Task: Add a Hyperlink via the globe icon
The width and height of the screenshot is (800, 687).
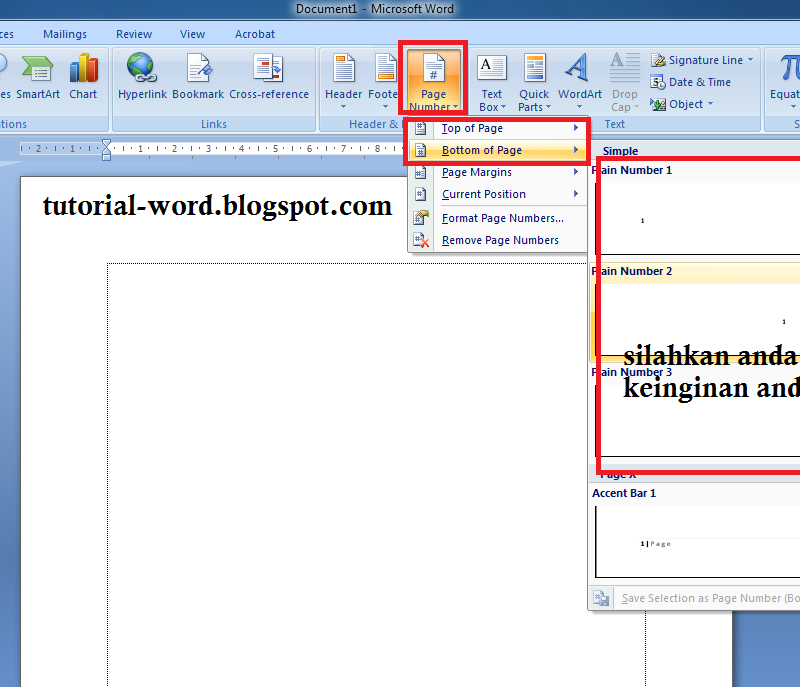Action: coord(142,78)
